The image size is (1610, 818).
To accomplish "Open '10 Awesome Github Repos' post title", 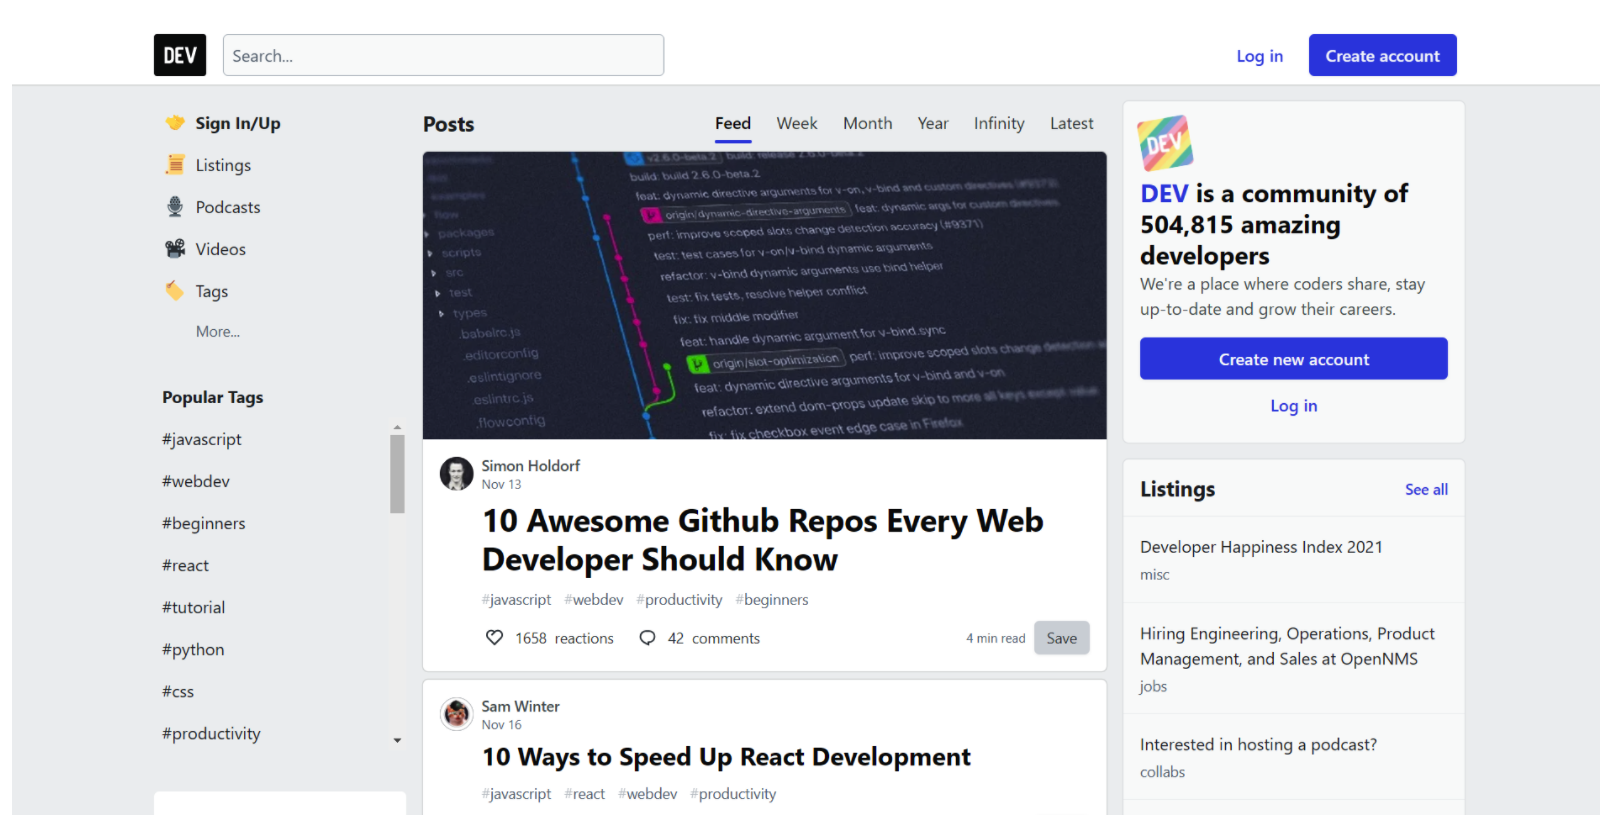I will pyautogui.click(x=763, y=540).
